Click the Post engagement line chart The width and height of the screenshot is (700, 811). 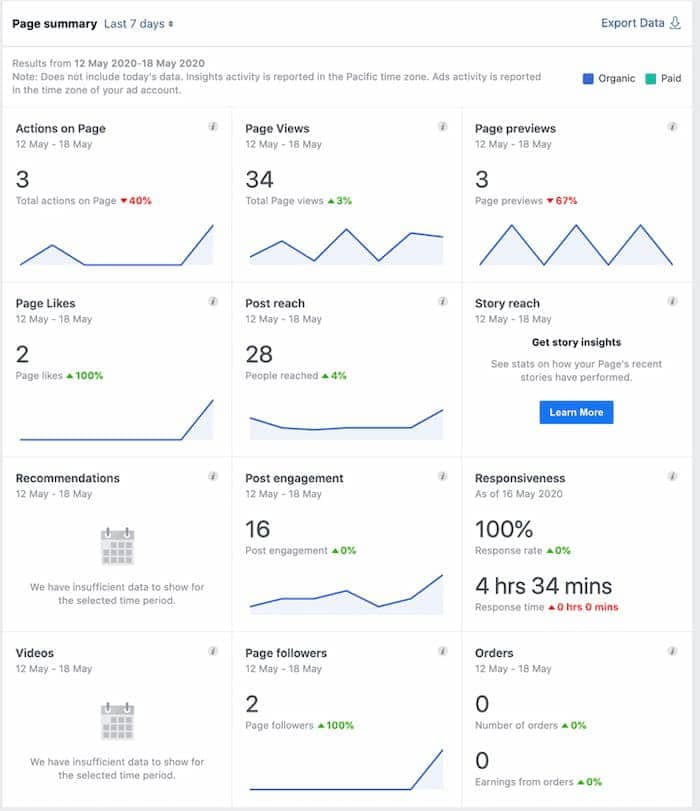346,594
